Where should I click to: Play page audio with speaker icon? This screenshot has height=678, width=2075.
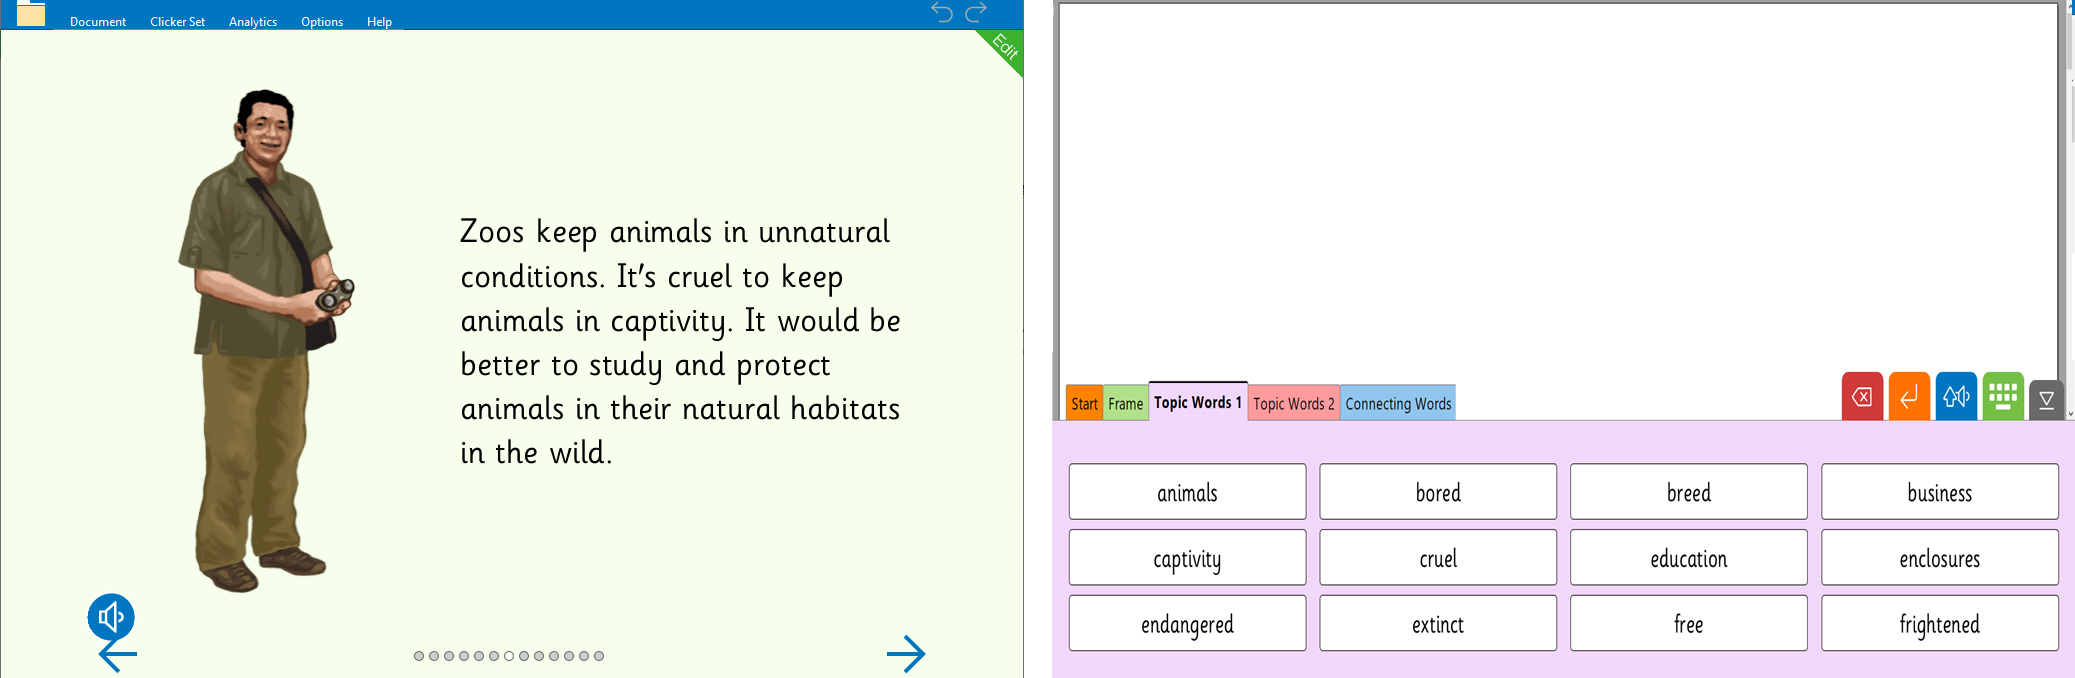(x=111, y=617)
